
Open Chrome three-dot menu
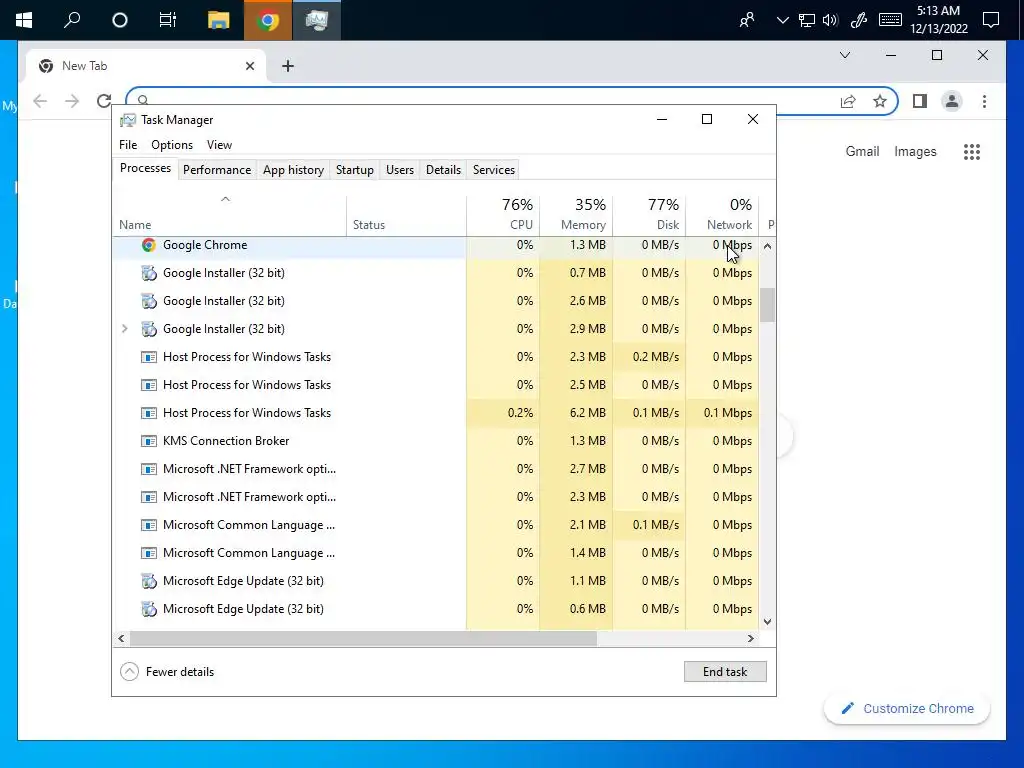(984, 101)
